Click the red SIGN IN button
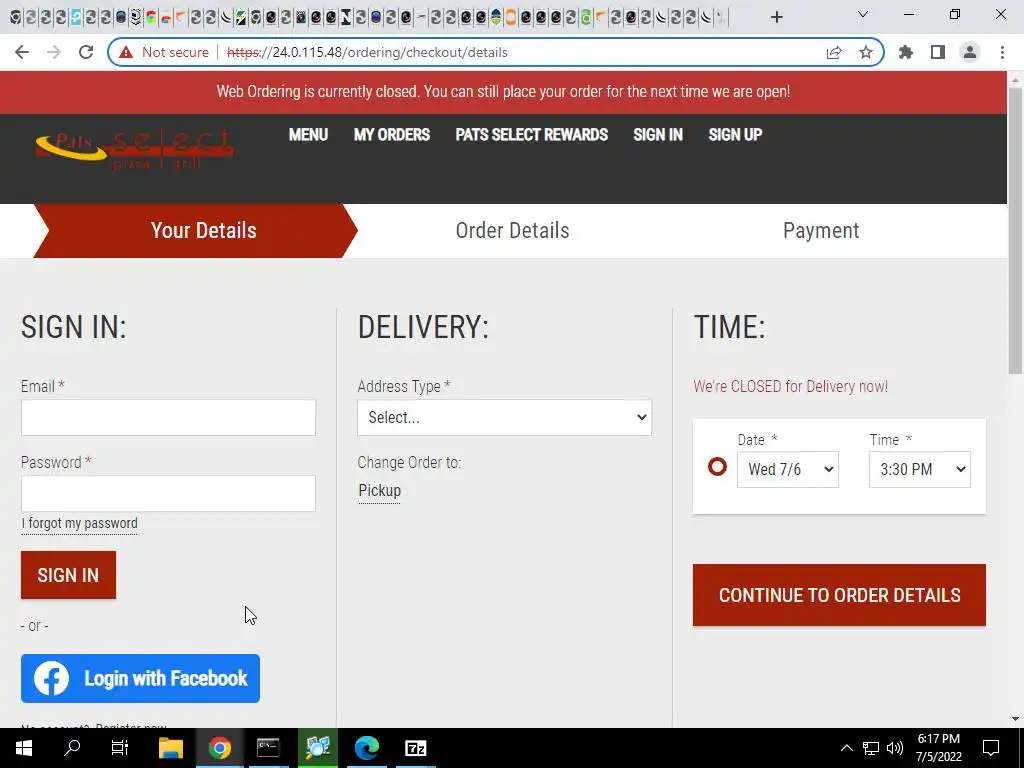 [x=69, y=575]
